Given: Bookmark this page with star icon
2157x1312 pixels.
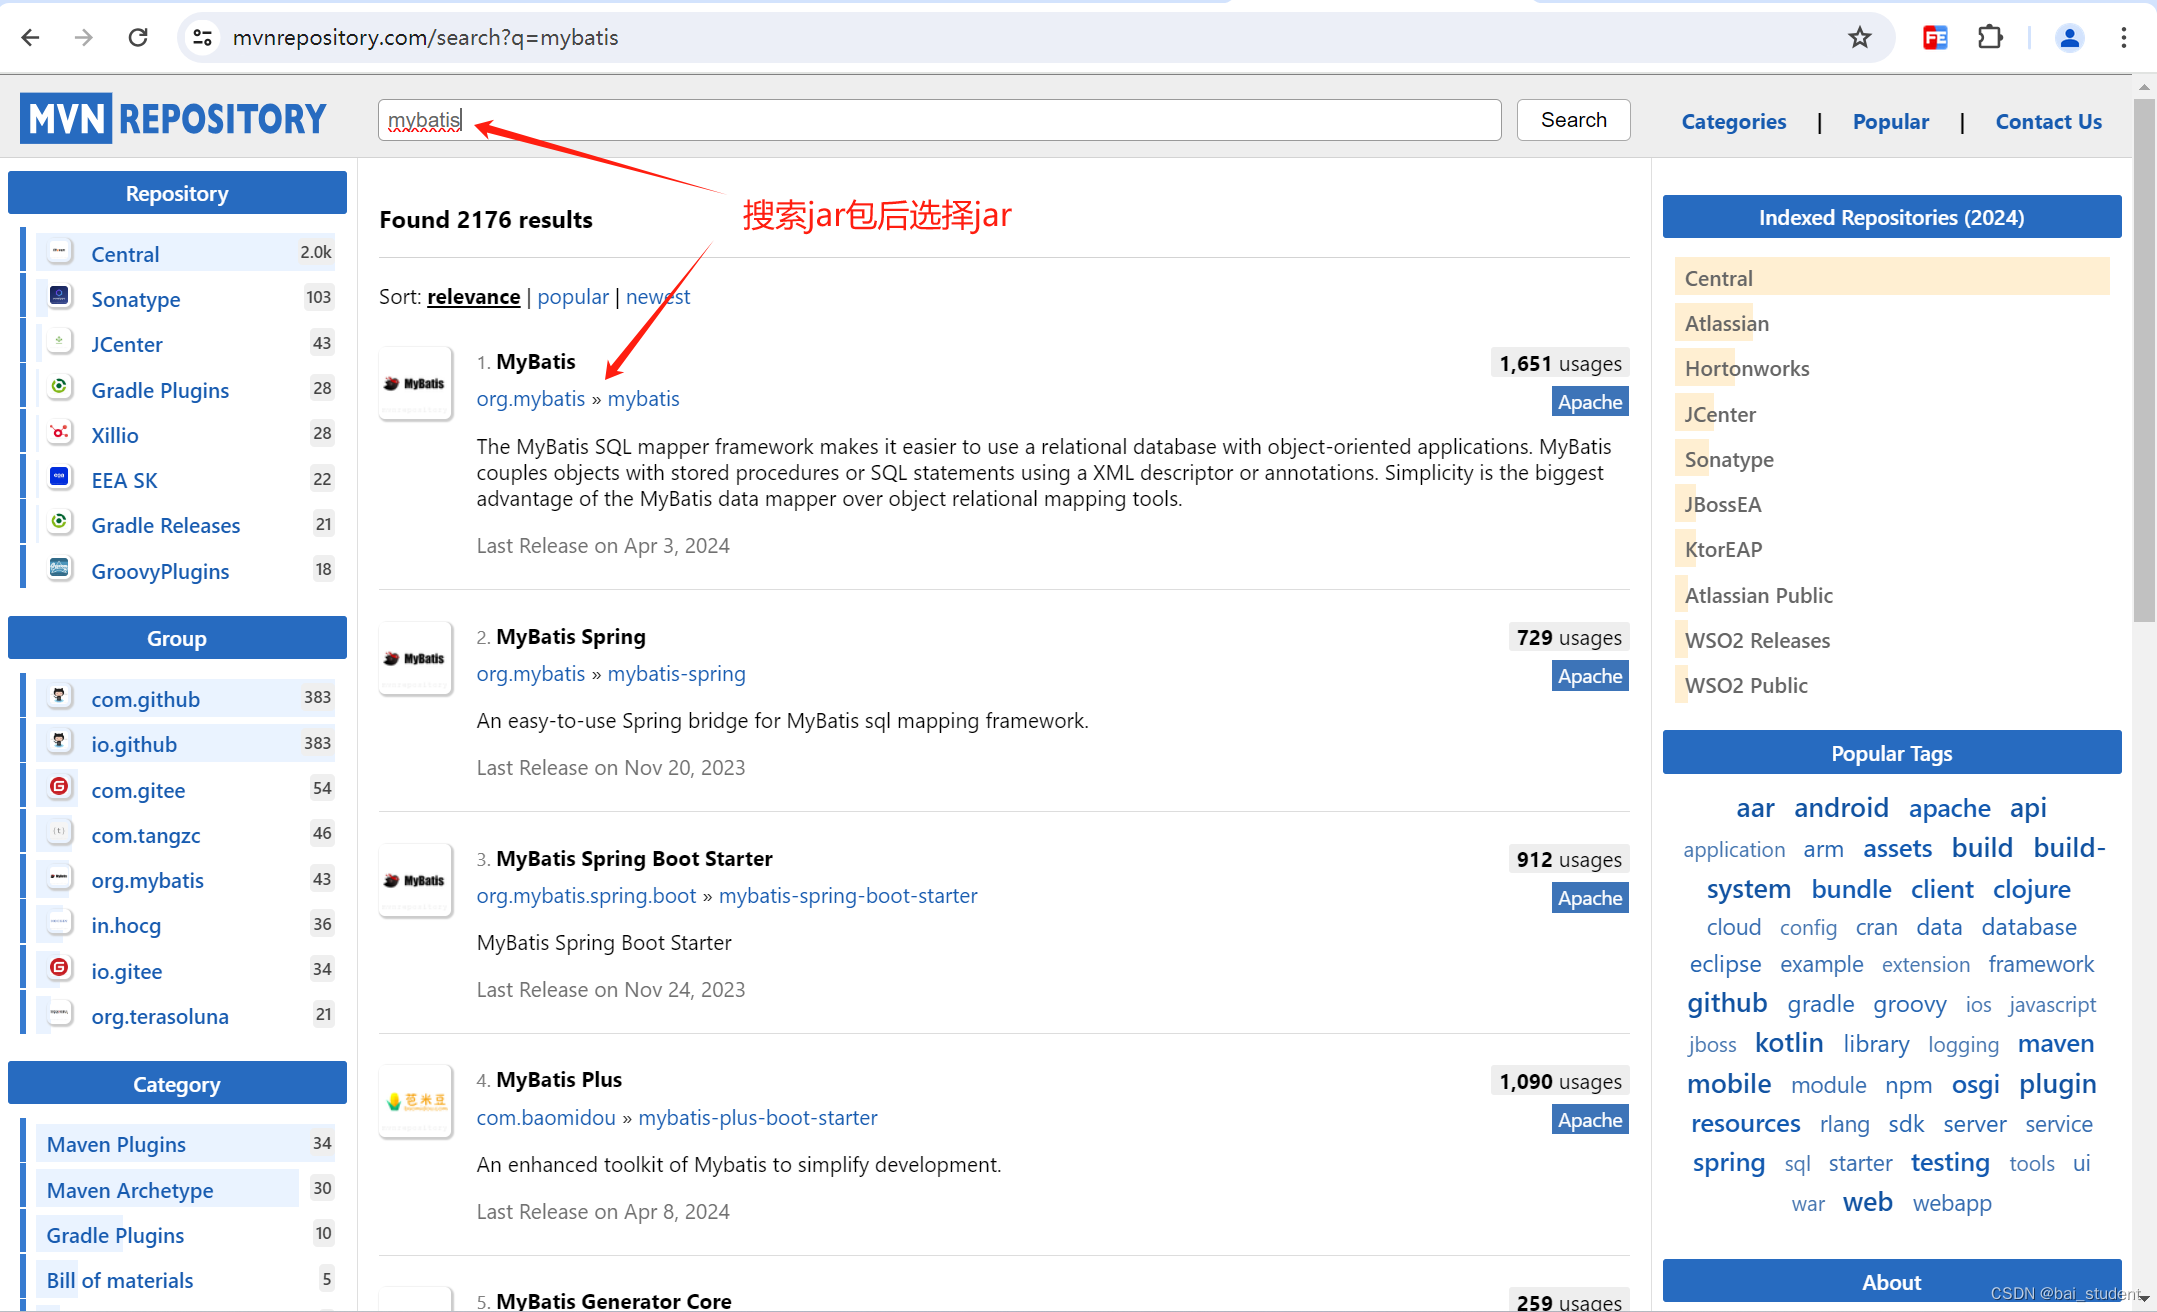Looking at the screenshot, I should tap(1859, 38).
